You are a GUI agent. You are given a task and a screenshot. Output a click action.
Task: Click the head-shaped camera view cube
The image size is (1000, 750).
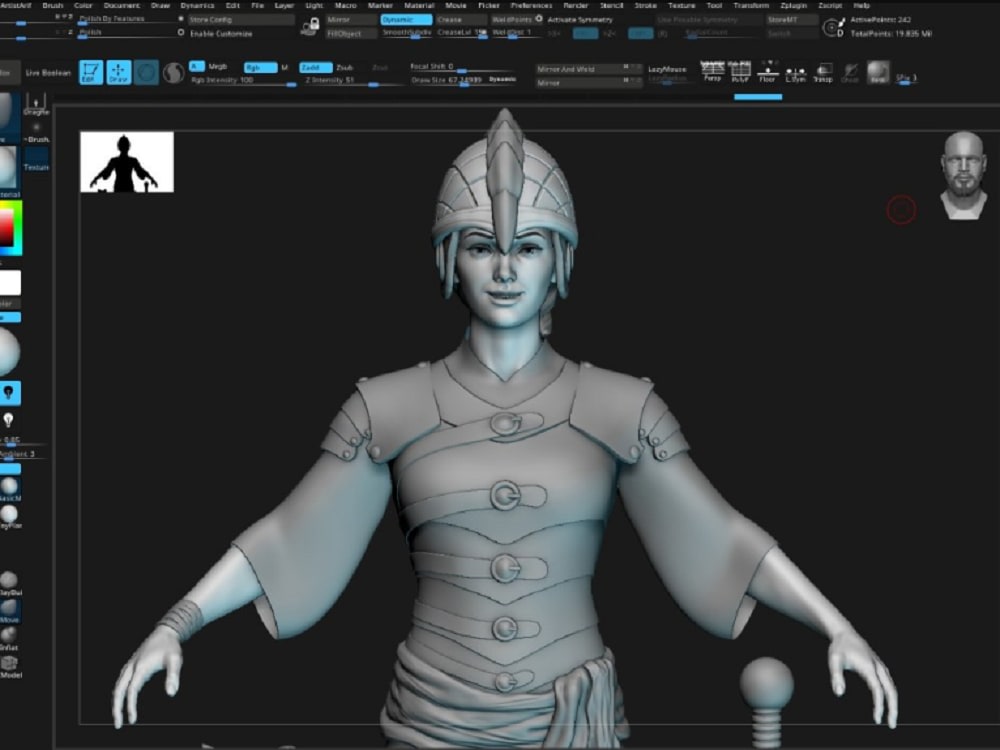pyautogui.click(x=963, y=175)
